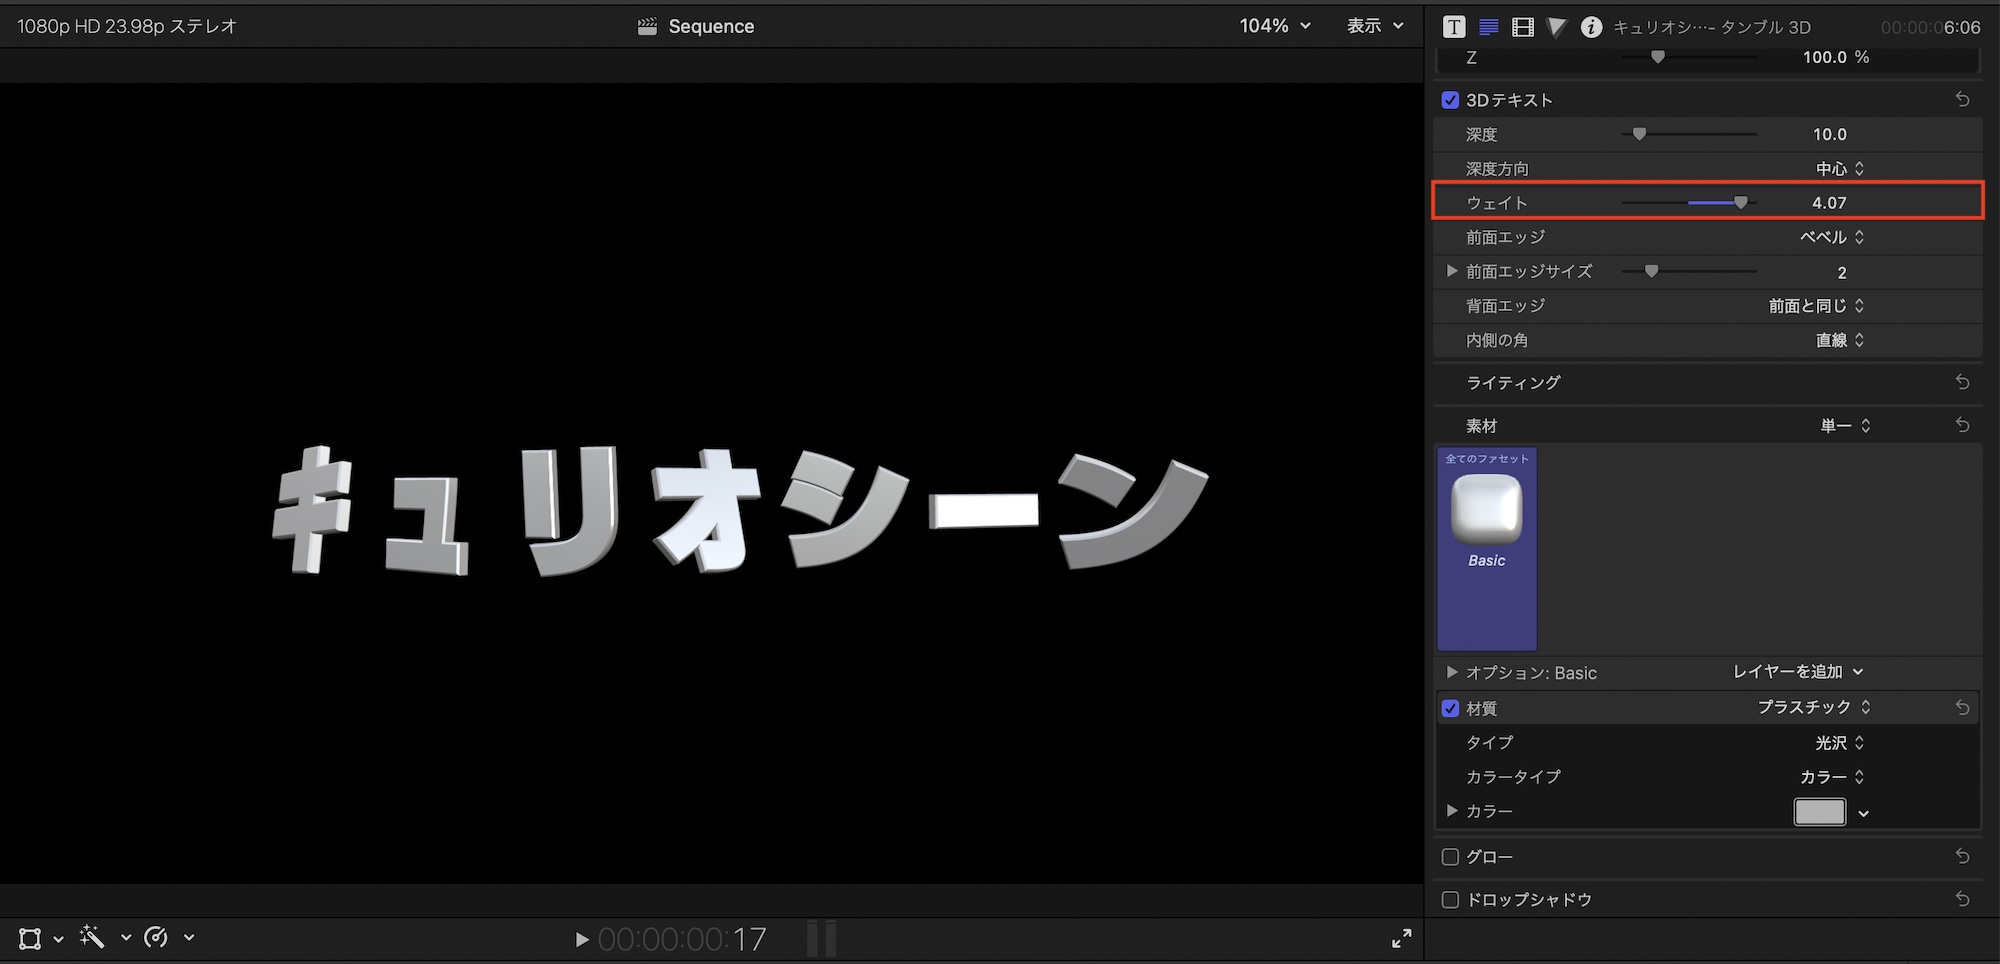Reset the 3Dテキスト section parameters

point(1962,100)
